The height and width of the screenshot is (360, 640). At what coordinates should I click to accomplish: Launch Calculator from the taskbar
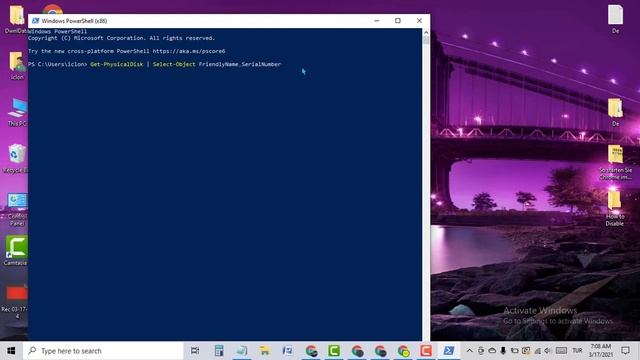[219, 351]
